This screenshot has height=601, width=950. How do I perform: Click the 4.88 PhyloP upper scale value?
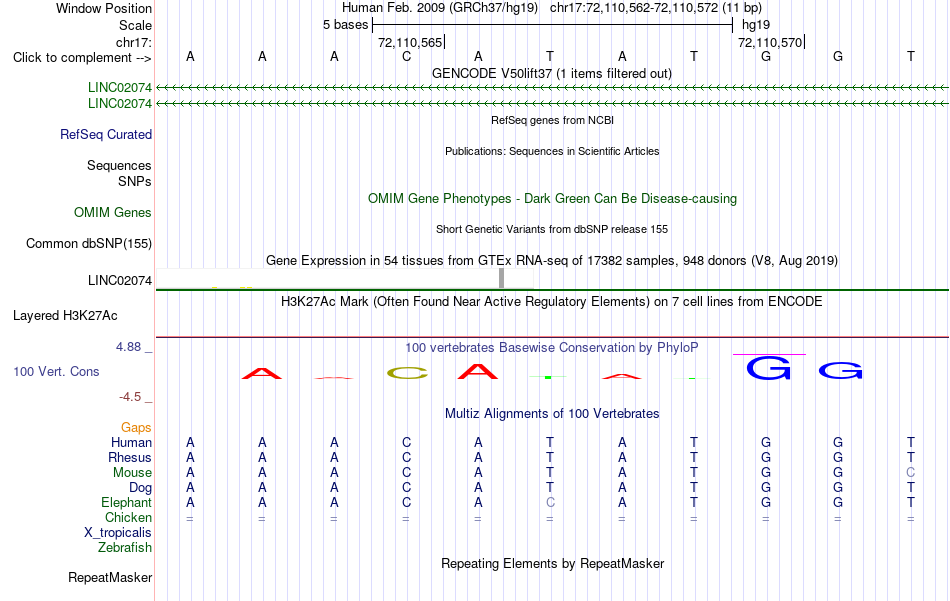(128, 347)
